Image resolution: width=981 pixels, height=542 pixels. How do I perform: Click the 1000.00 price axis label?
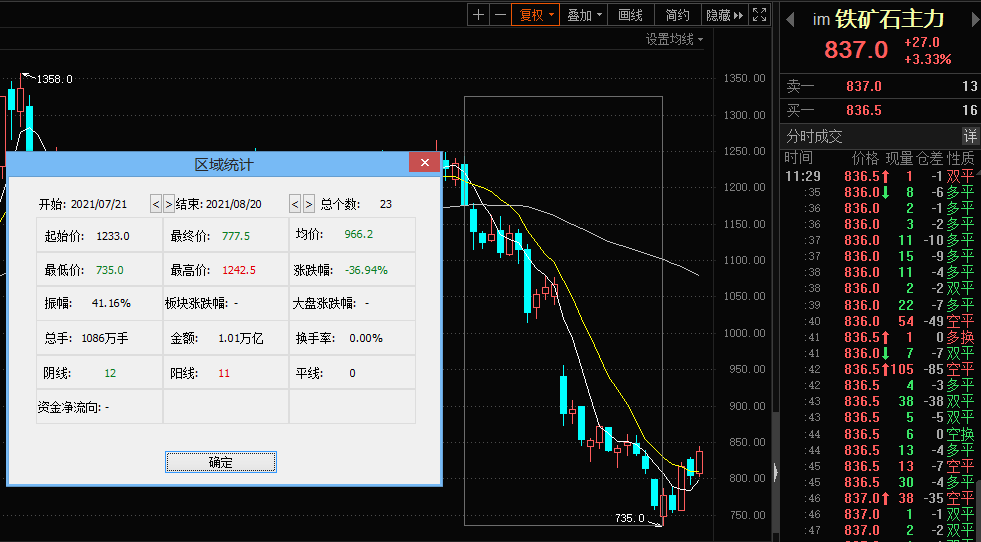[x=745, y=333]
